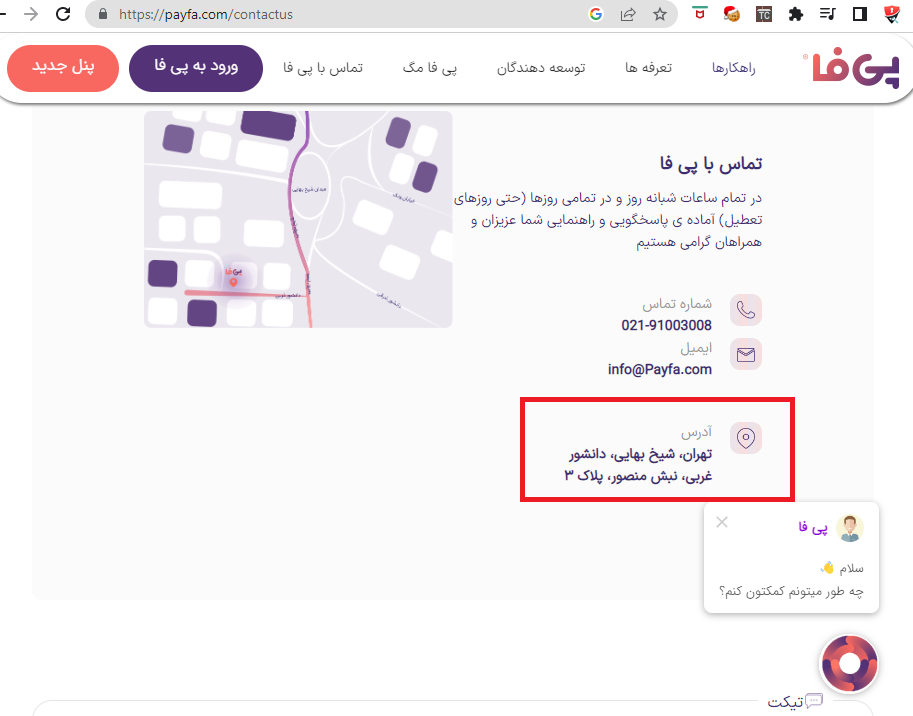Close the chat greeting popup
This screenshot has height=716, width=913.
point(722,522)
